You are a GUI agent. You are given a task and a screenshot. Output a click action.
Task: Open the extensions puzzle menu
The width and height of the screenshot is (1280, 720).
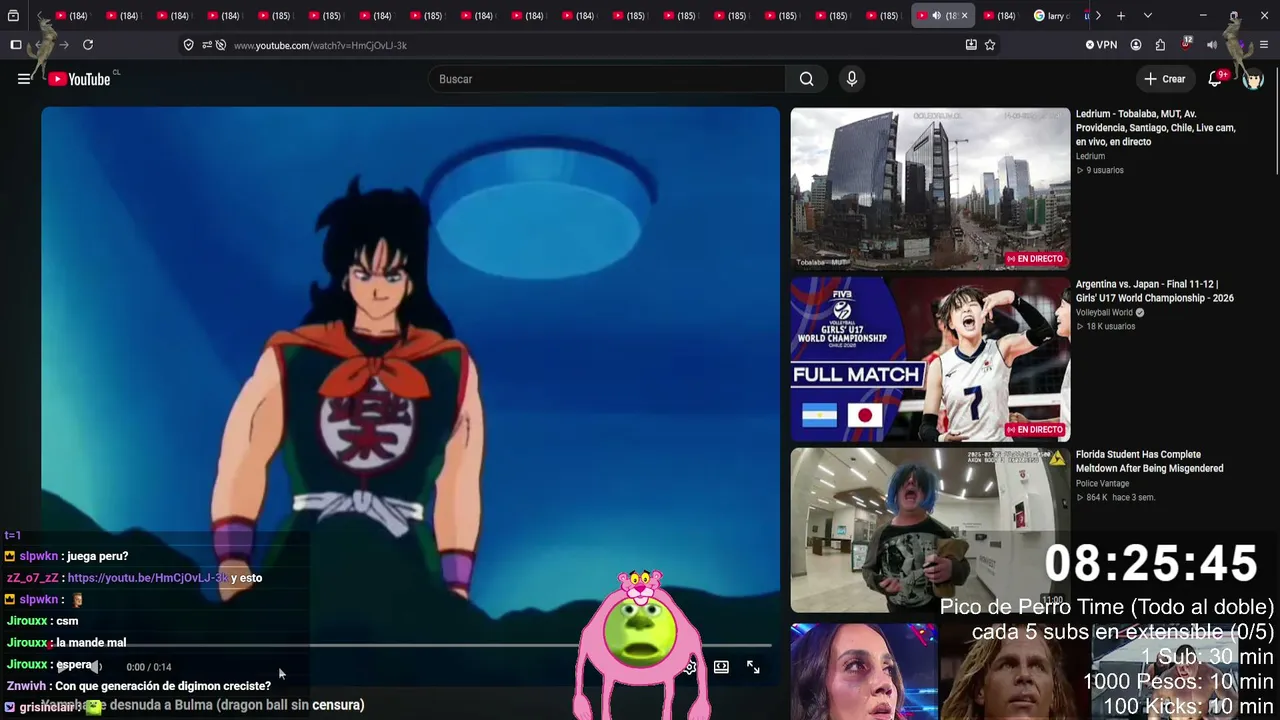(x=1160, y=45)
